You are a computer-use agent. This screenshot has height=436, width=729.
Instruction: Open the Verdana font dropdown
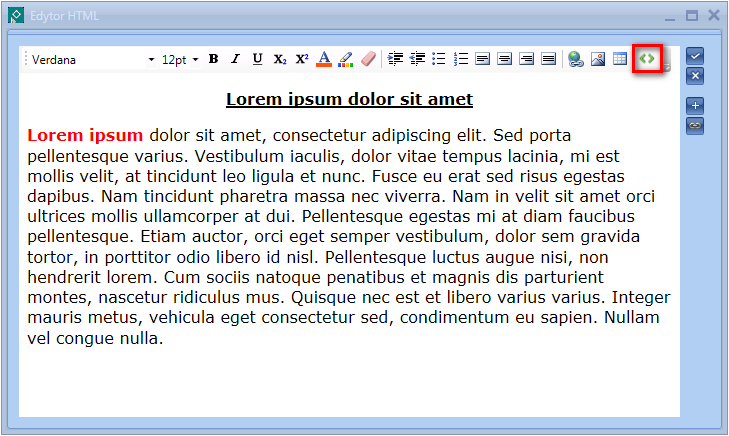(151, 60)
